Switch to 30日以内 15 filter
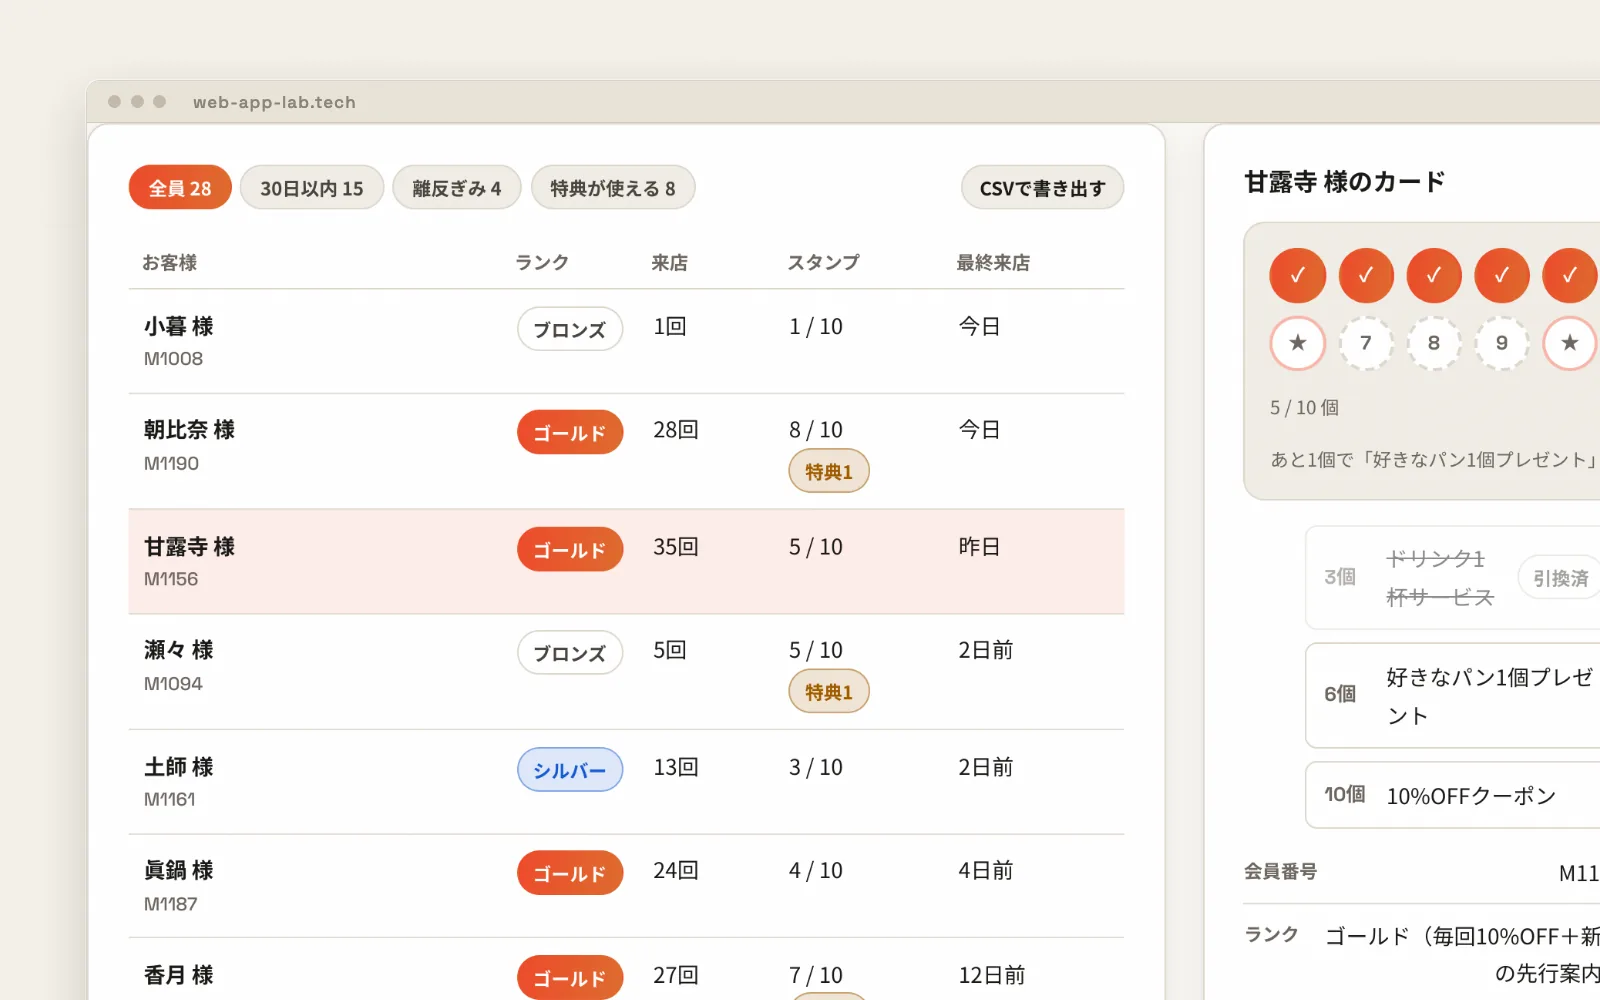Screen dimensions: 1600x1000 tap(312, 188)
